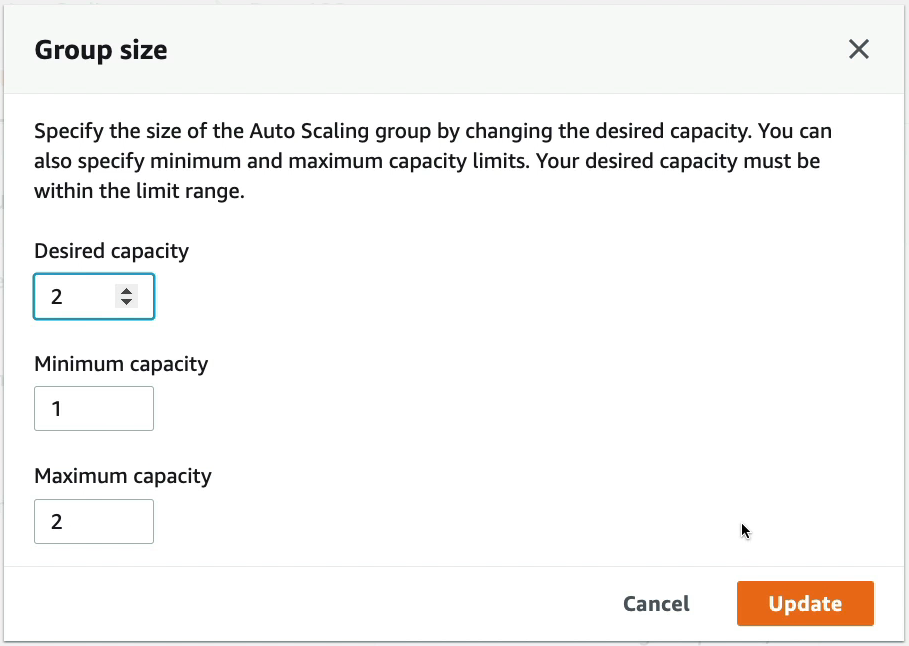This screenshot has width=909, height=646.
Task: Click the value 1 in Minimum capacity
Action: (56, 409)
